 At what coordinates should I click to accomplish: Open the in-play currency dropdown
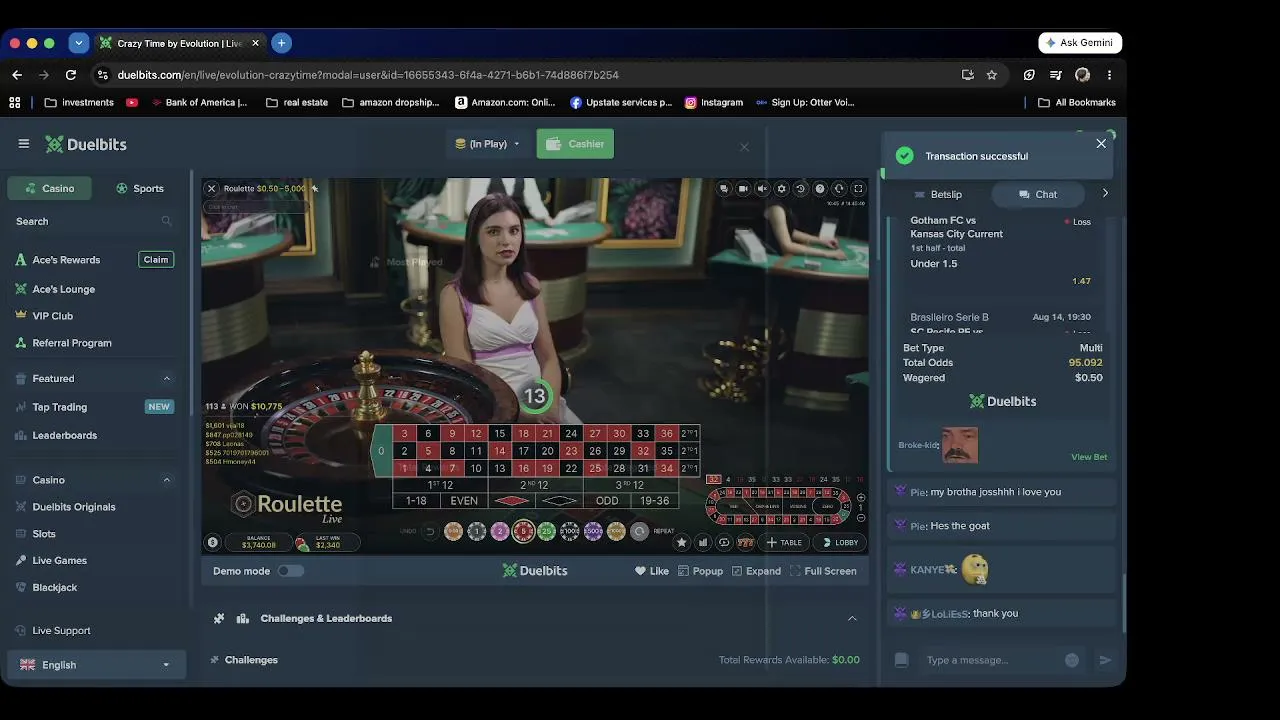[x=487, y=144]
